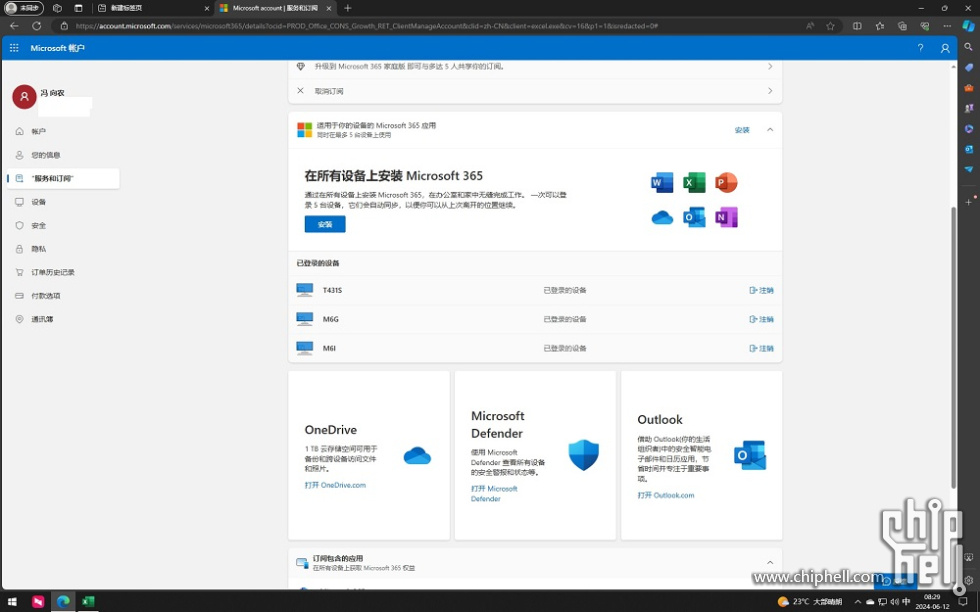The image size is (980, 612).
Task: Open the Edge icon in the taskbar
Action: 63,601
